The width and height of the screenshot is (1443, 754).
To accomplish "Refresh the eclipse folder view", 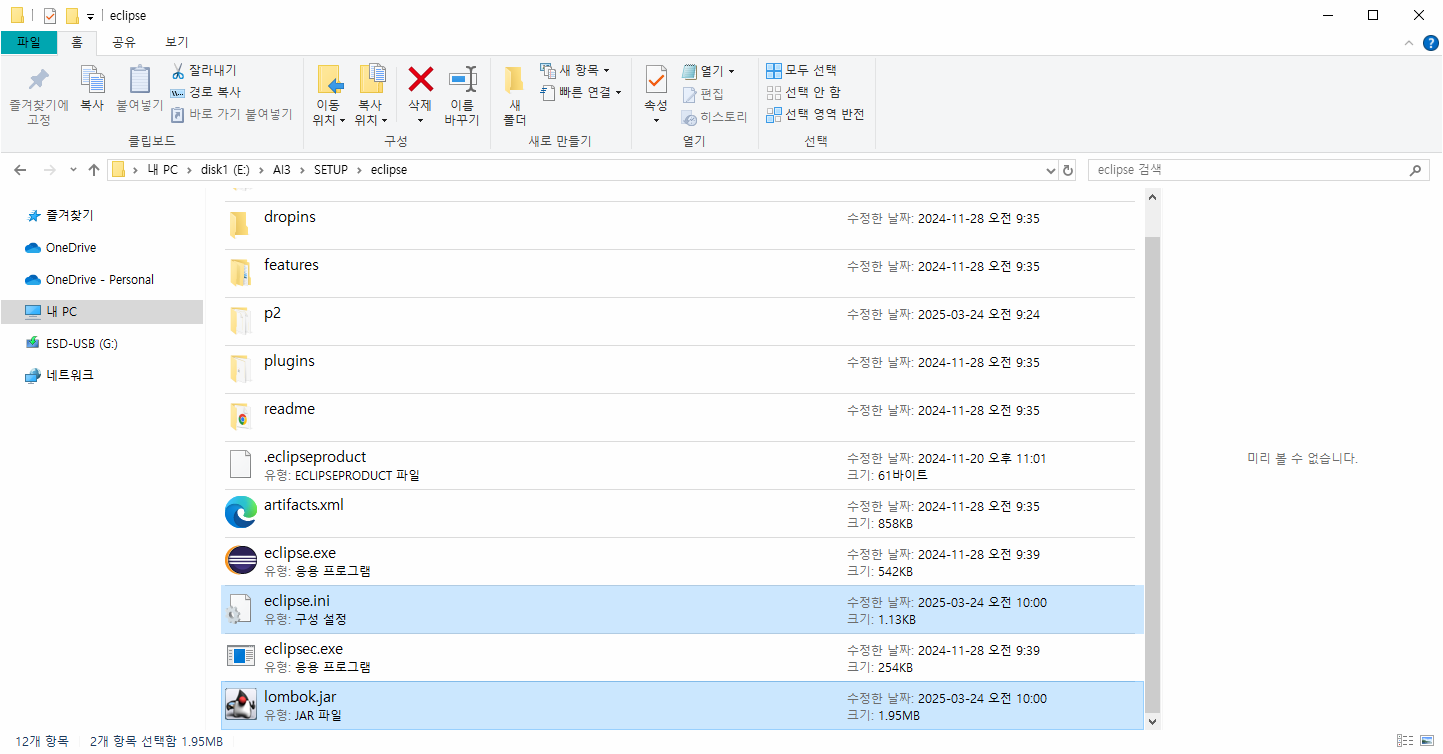I will 1068,170.
